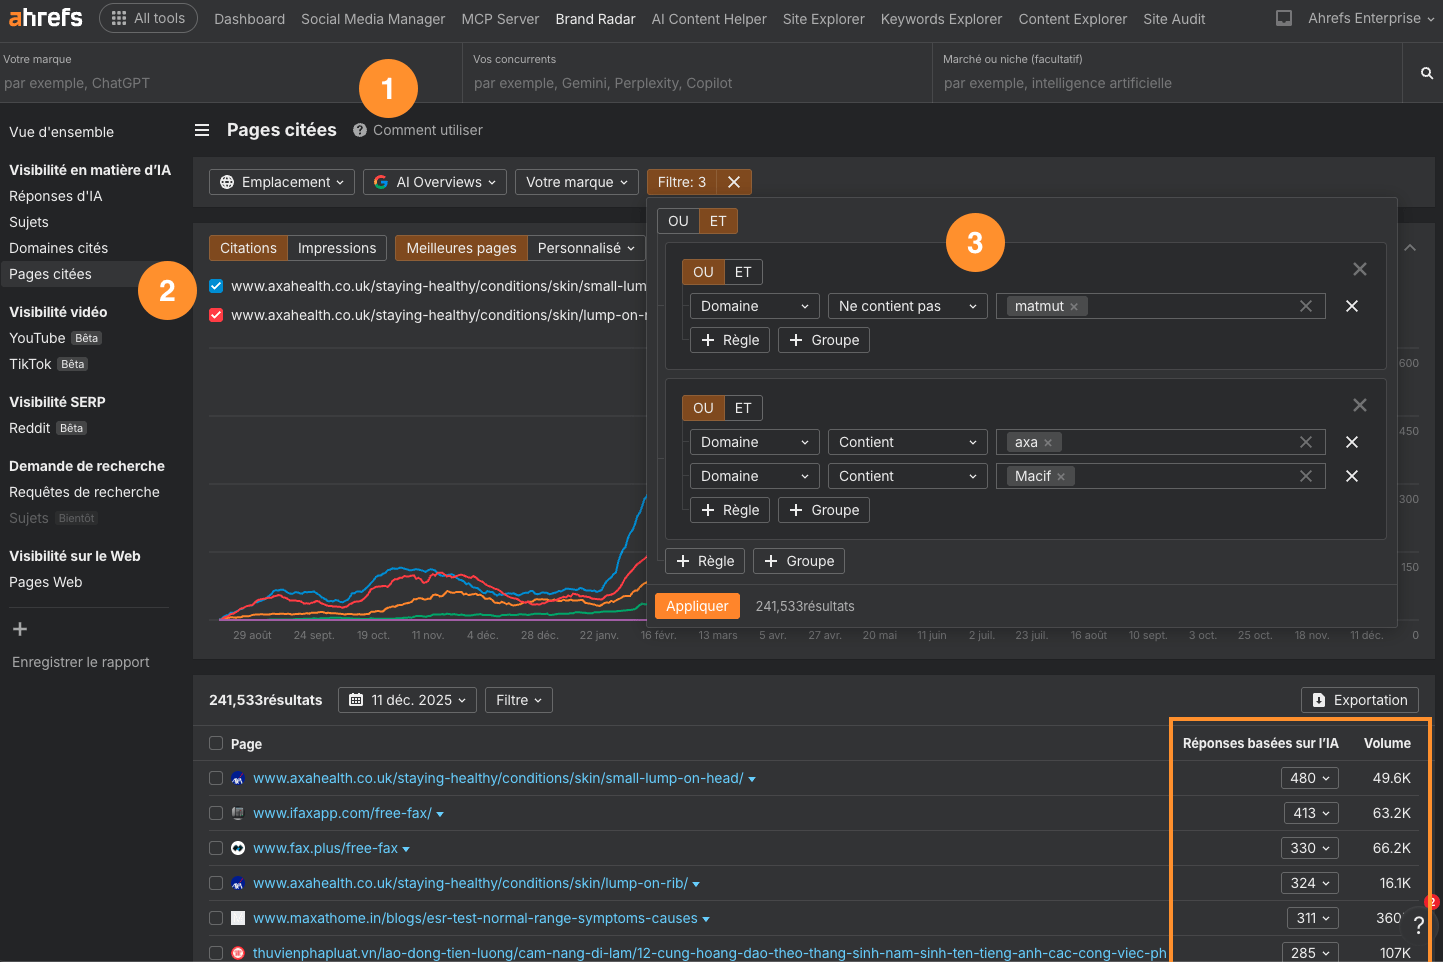Open the 11 déc. 2025 date picker
The height and width of the screenshot is (962, 1443).
407,700
